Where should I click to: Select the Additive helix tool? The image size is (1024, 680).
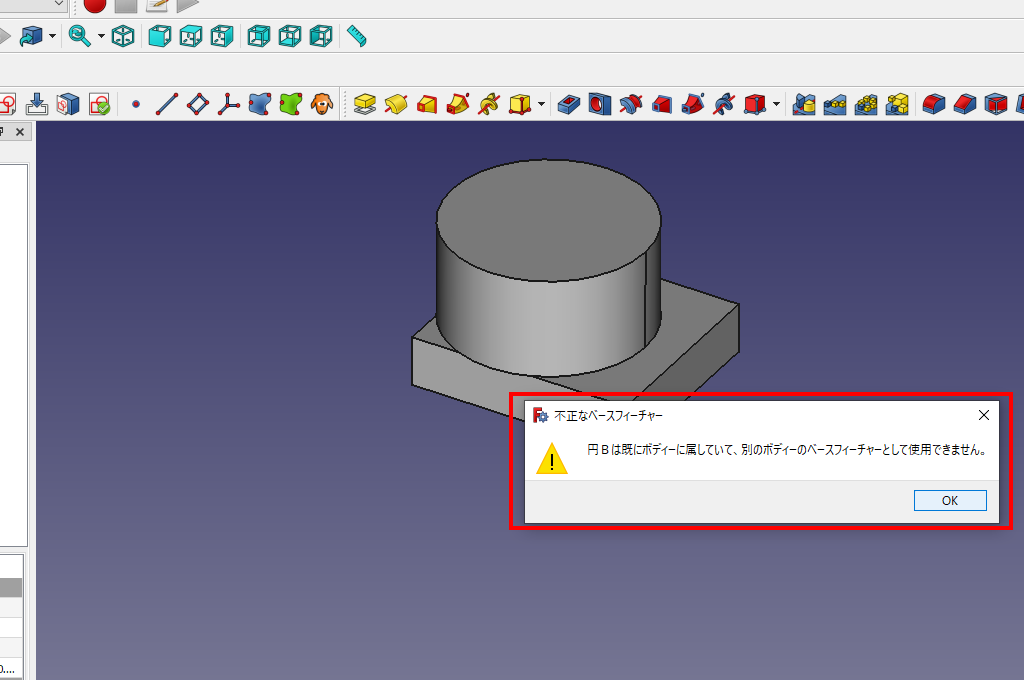(489, 104)
